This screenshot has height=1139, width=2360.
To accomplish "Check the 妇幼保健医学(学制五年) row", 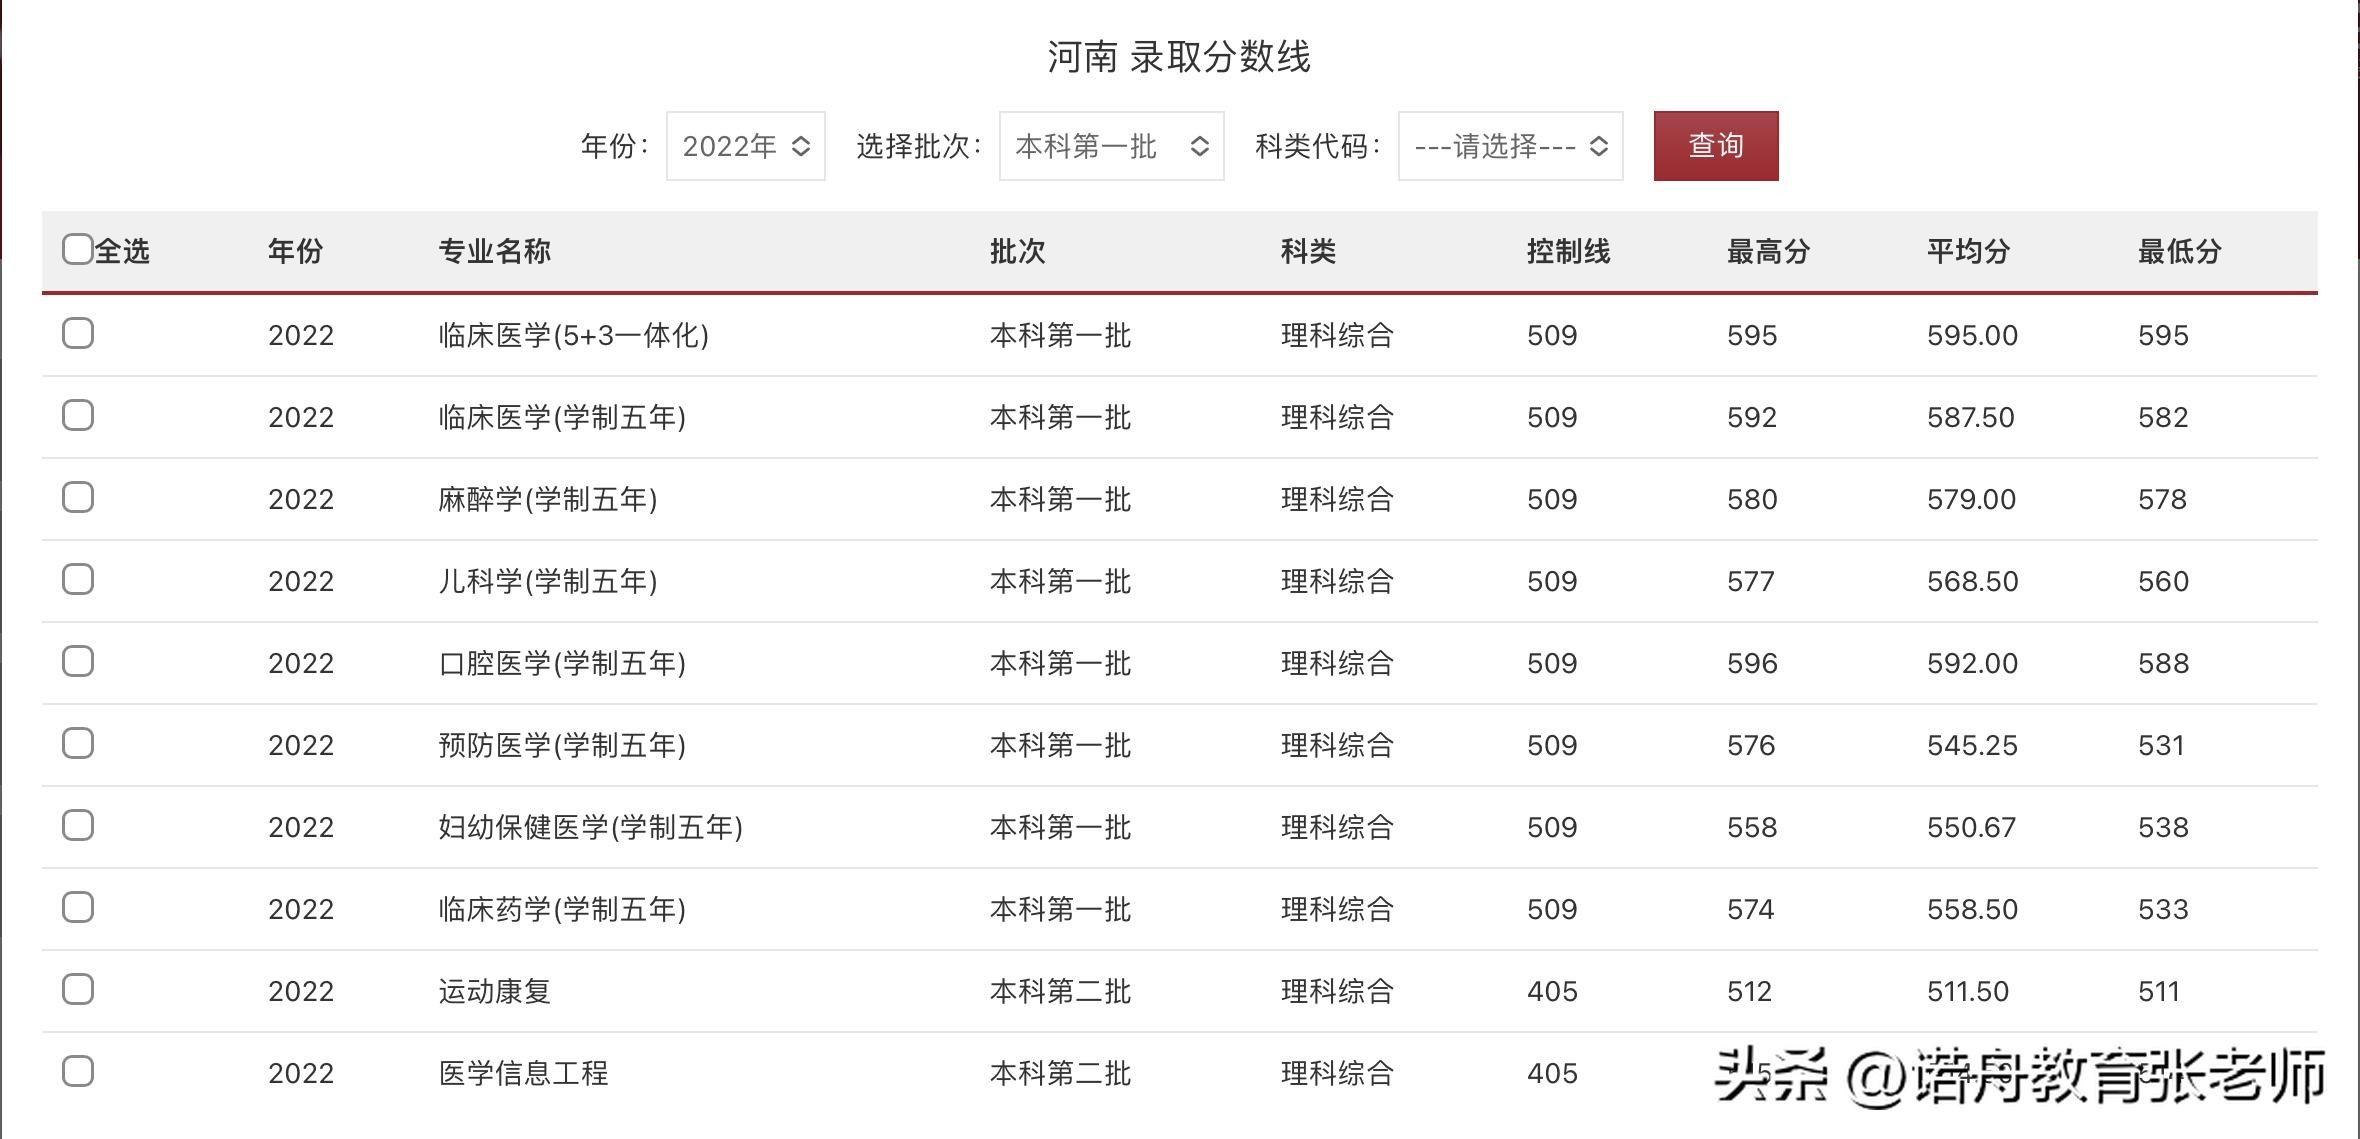I will (x=78, y=825).
